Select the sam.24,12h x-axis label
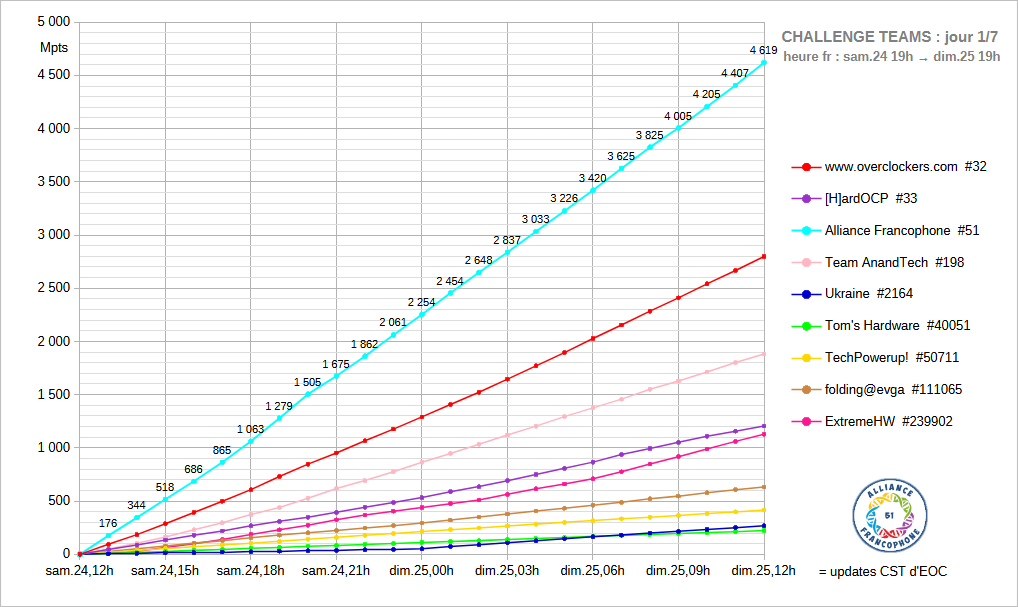Viewport: 1018px width, 607px height. point(80,571)
